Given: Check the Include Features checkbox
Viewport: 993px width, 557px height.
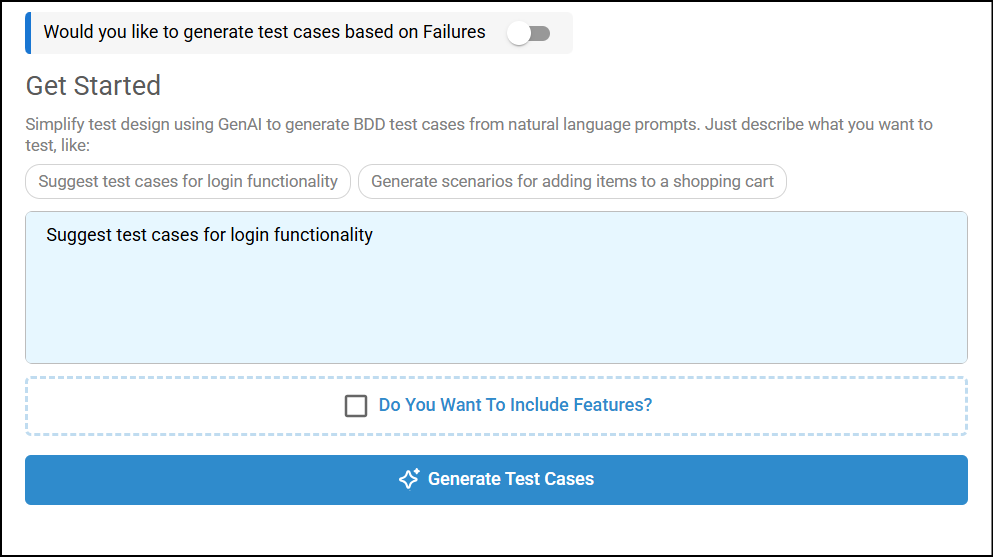Looking at the screenshot, I should 356,406.
